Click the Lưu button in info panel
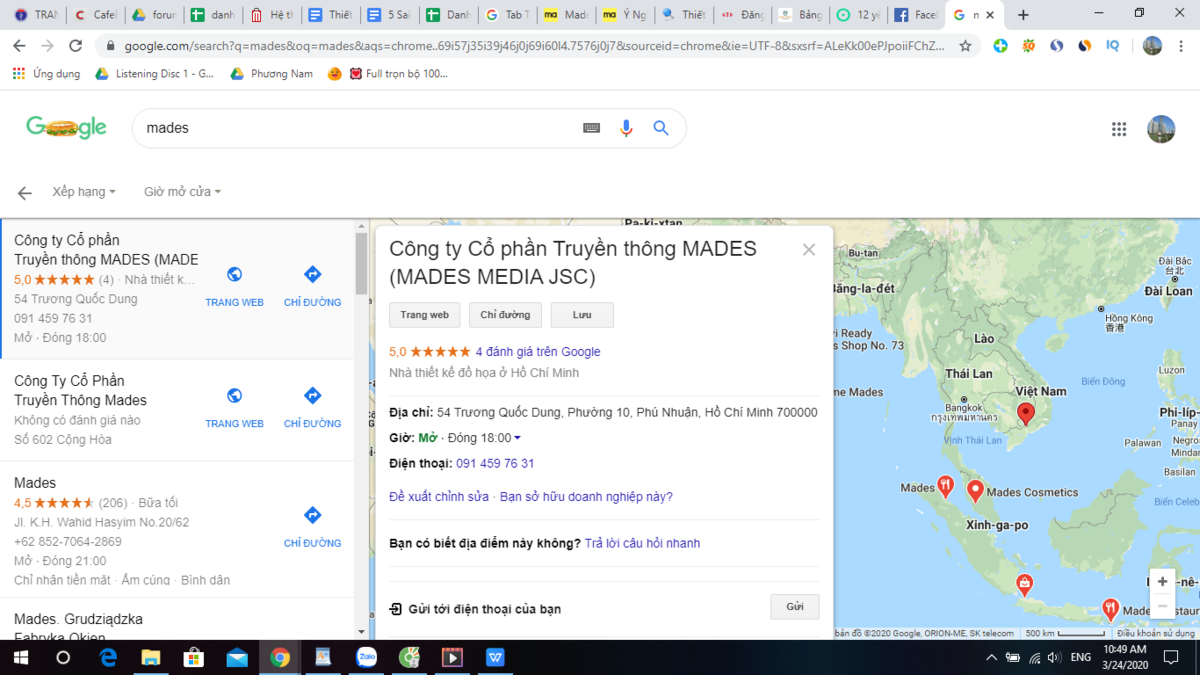The width and height of the screenshot is (1200, 675). [x=582, y=315]
